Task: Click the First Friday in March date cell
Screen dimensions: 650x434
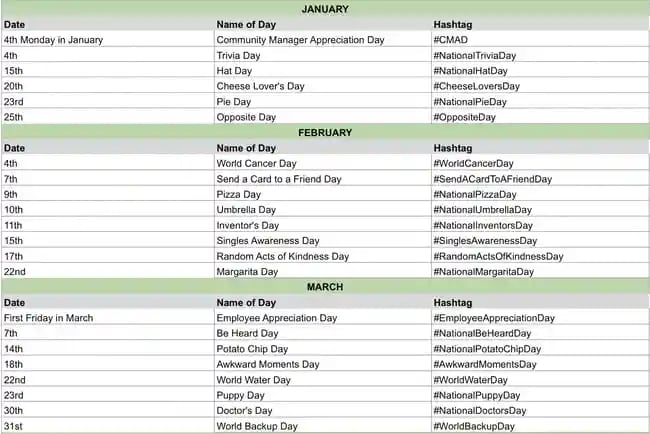Action: pyautogui.click(x=48, y=318)
